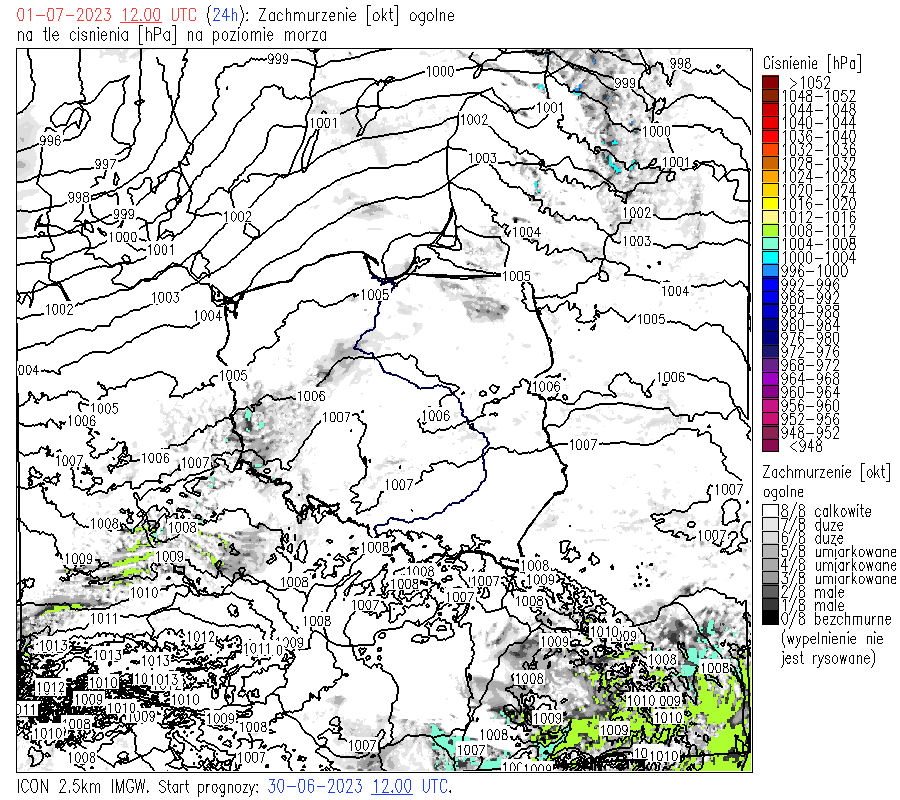Select the 1032-1036 hPa orange swatch
The image size is (900, 800).
770,150
